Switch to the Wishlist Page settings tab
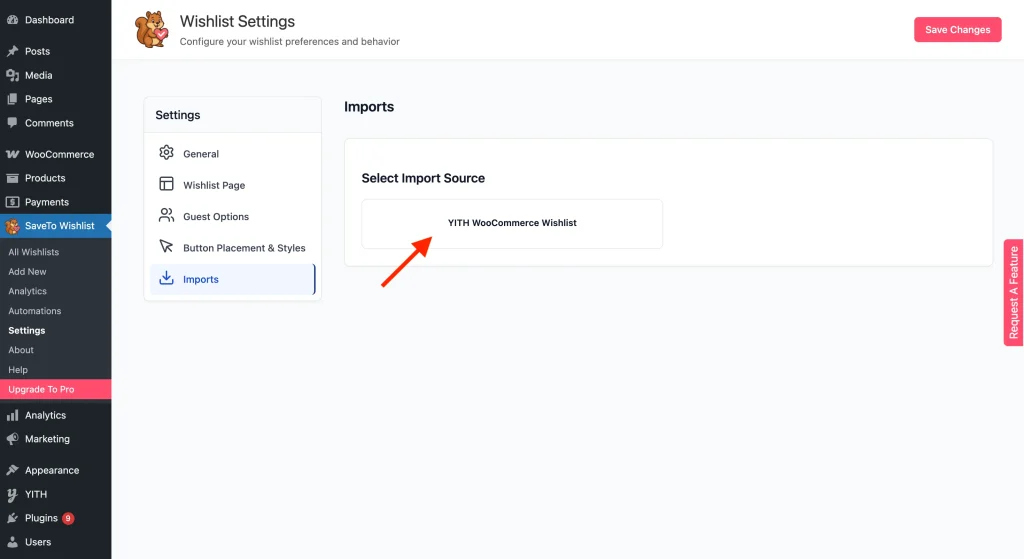Viewport: 1024px width, 559px height. pyautogui.click(x=213, y=185)
